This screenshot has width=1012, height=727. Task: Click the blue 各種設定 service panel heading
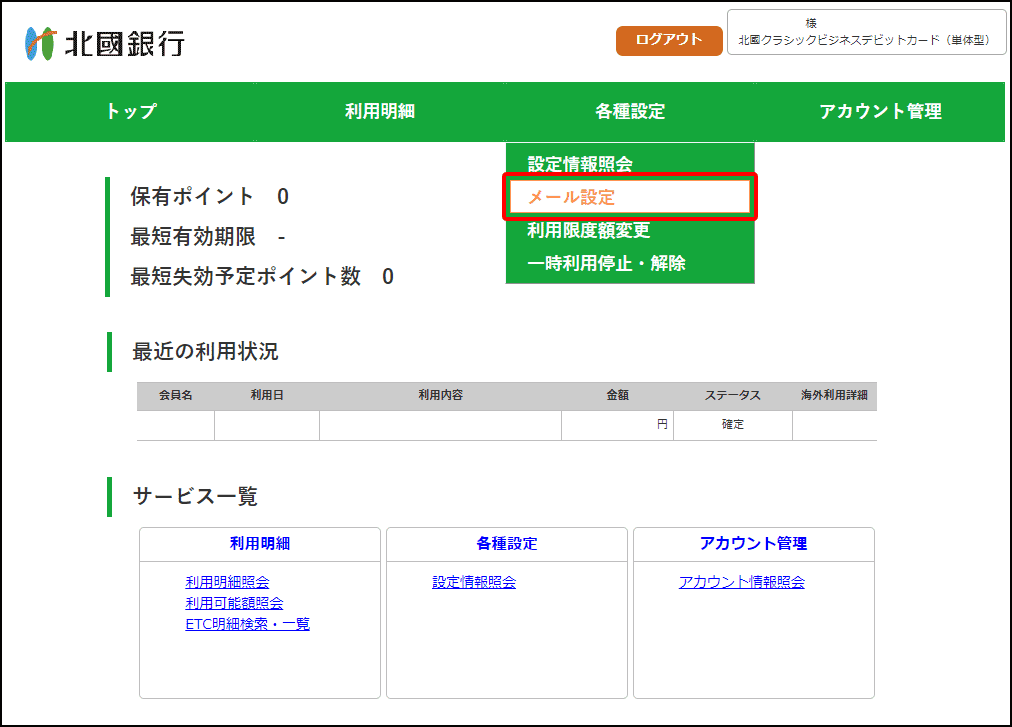click(507, 544)
